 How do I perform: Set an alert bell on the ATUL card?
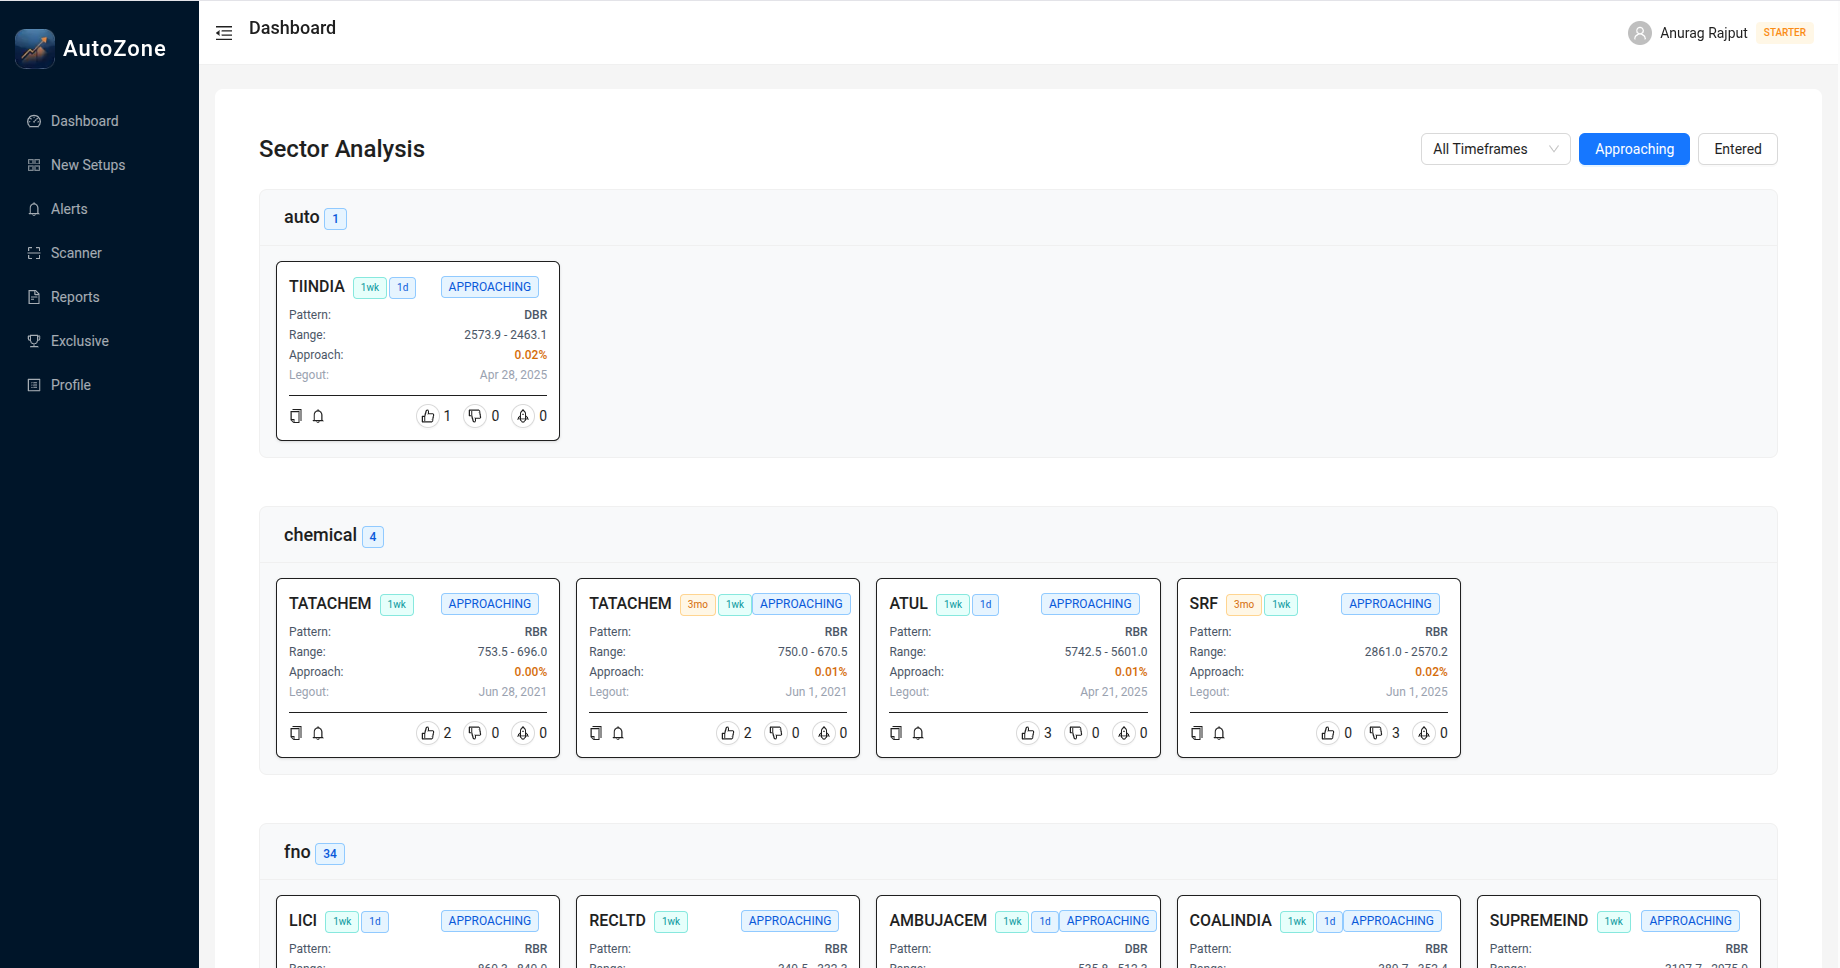918,733
